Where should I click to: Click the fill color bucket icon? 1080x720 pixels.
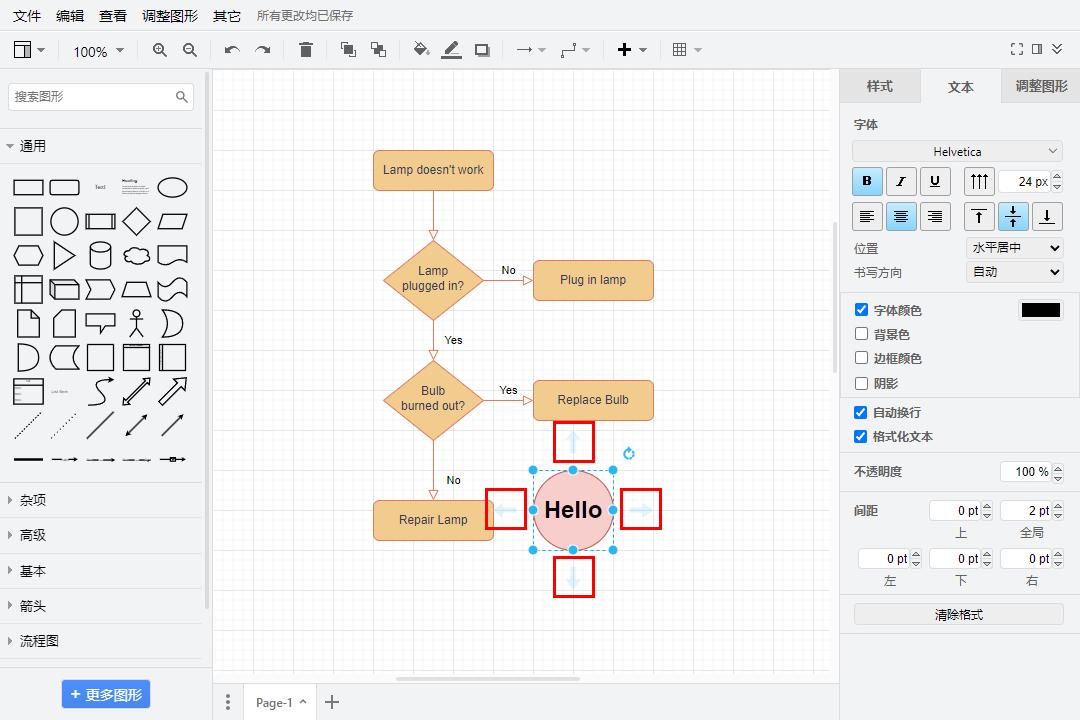click(421, 50)
